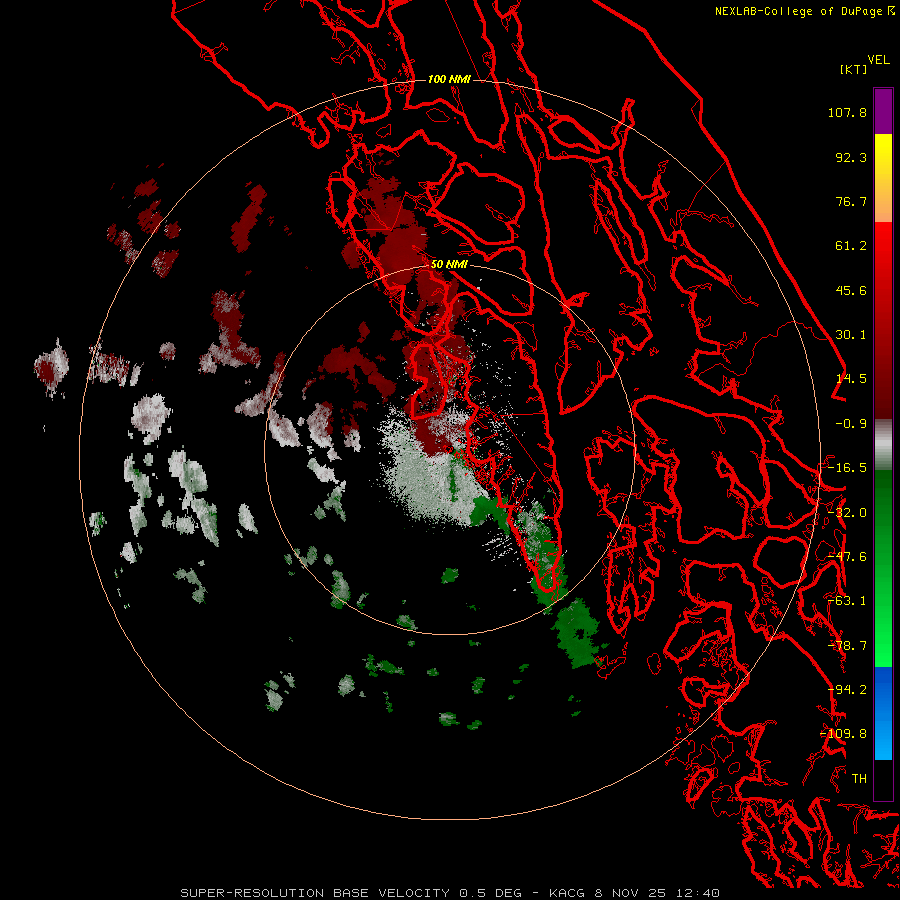
Task: Click the -0.9 legend value
Action: [x=851, y=424]
